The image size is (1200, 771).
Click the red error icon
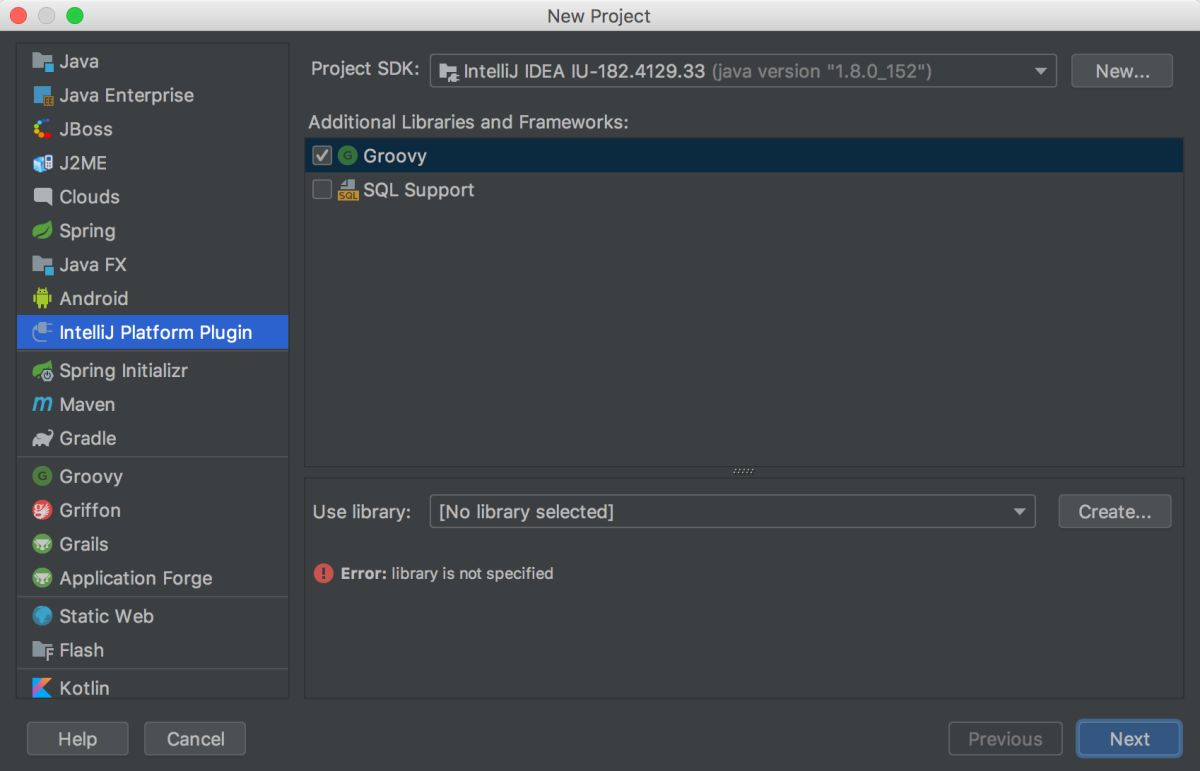(x=323, y=573)
